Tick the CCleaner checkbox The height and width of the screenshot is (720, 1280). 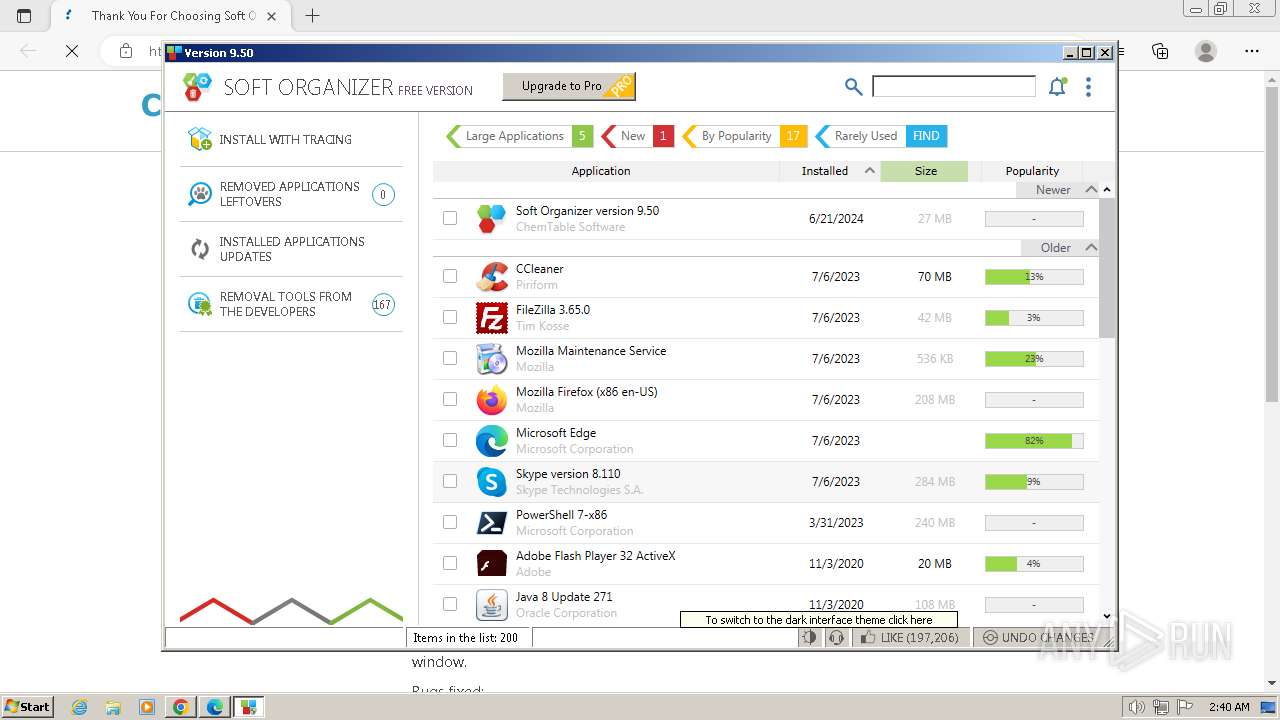(x=450, y=276)
